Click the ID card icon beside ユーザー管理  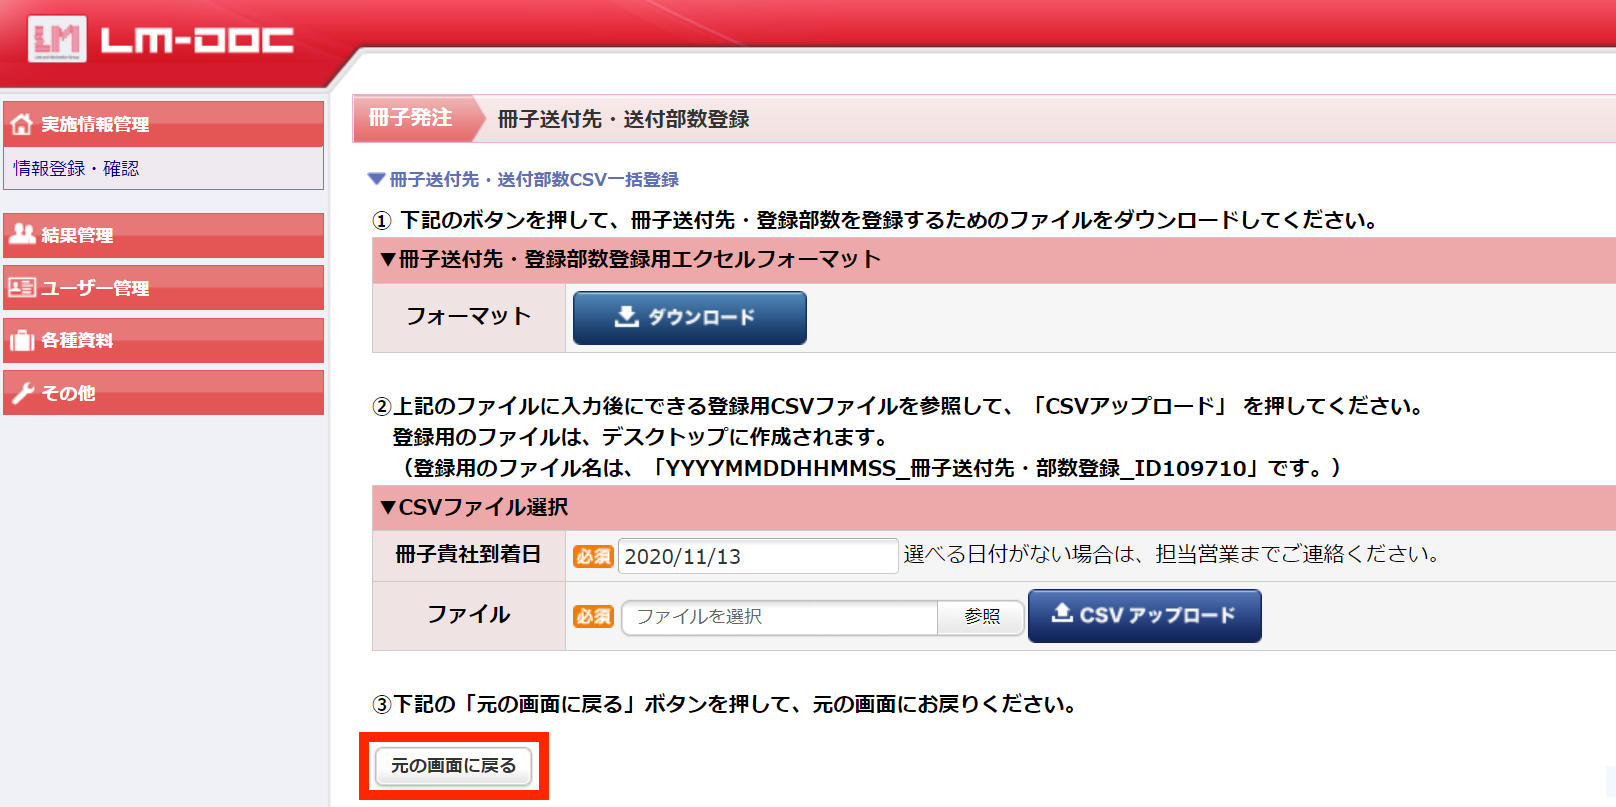22,288
